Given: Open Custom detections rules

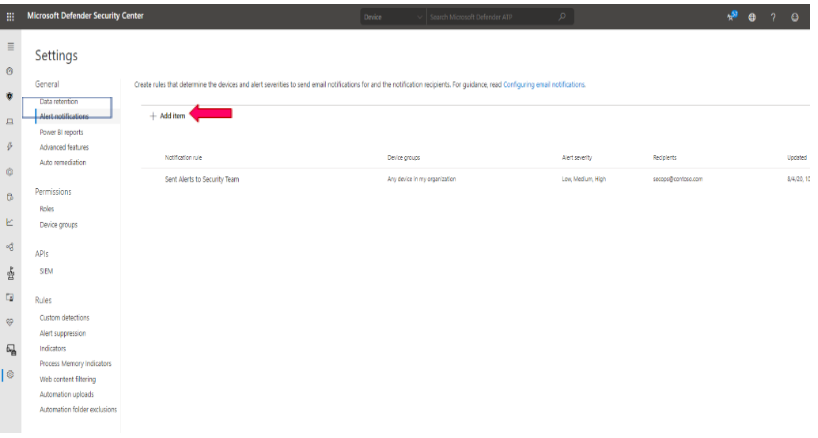Looking at the screenshot, I should tap(65, 318).
